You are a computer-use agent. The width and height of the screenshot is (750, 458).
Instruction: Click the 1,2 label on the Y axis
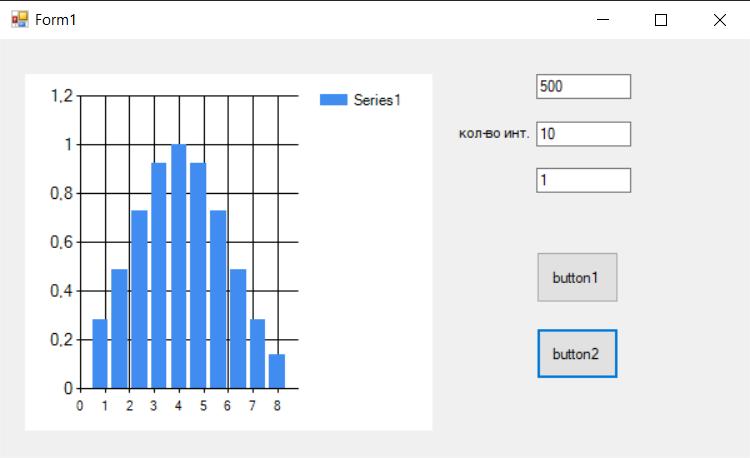[62, 96]
